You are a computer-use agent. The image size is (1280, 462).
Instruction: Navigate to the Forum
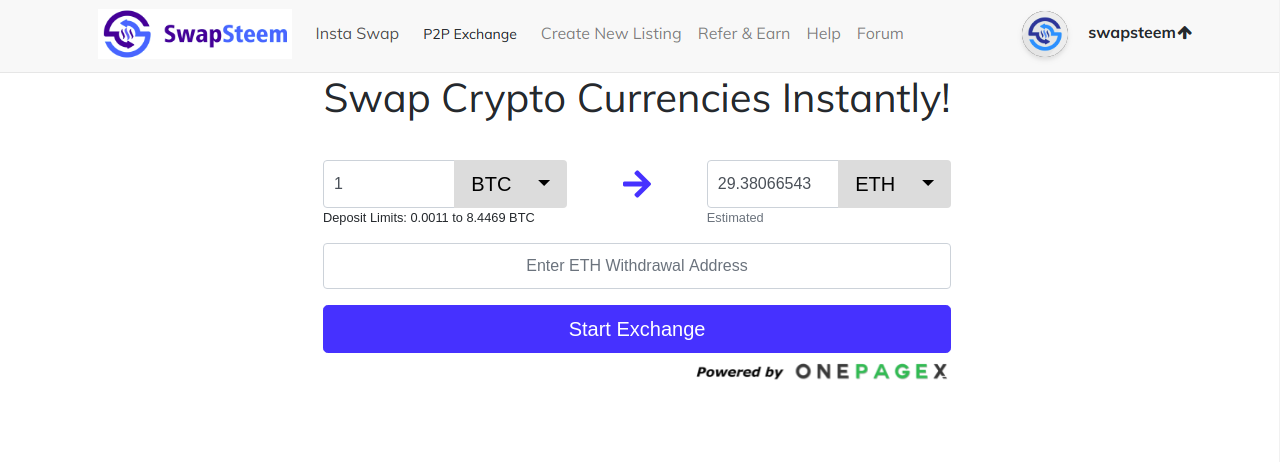pos(880,34)
